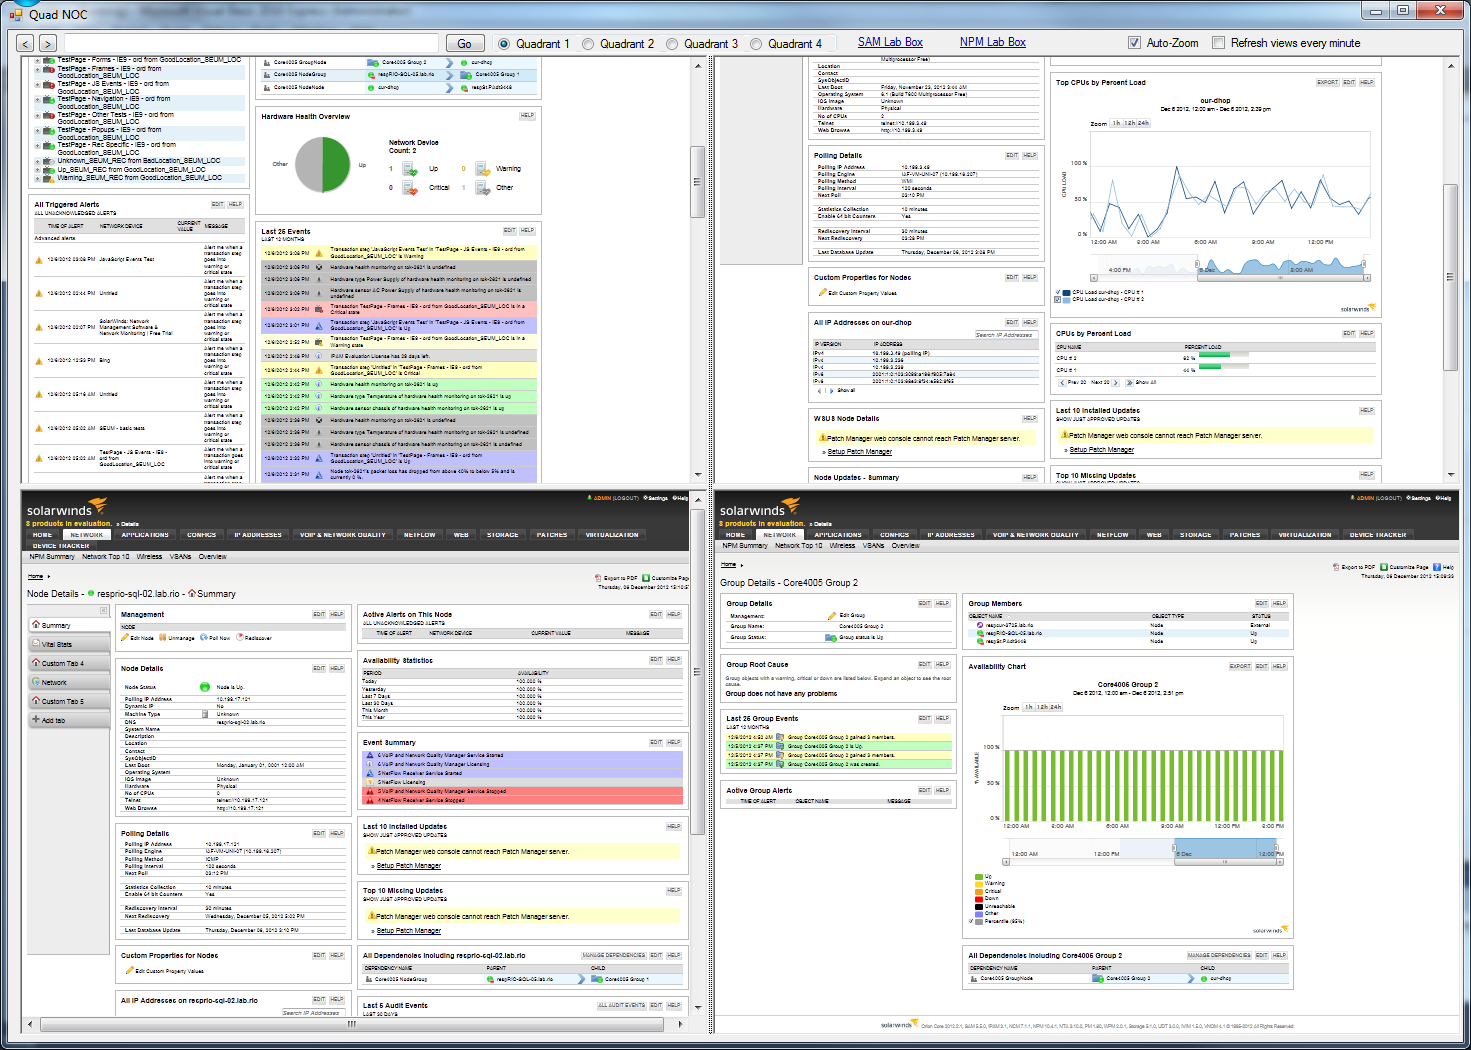Uncheck the Auto-Zoom checkbox
This screenshot has height=1050, width=1471.
pos(1134,43)
